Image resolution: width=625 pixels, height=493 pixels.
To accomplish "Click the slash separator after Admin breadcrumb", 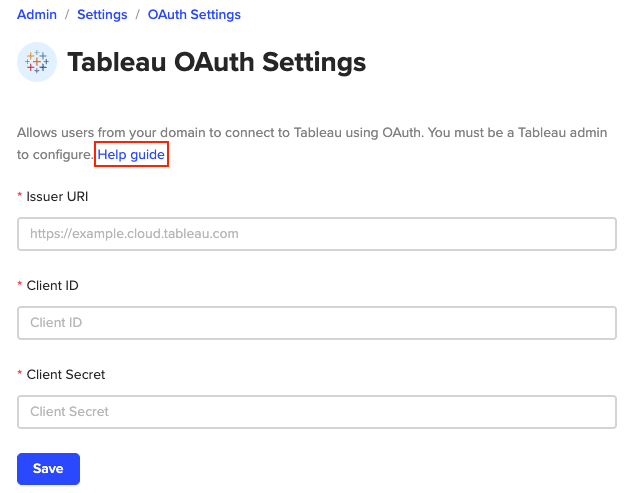I will pyautogui.click(x=67, y=15).
